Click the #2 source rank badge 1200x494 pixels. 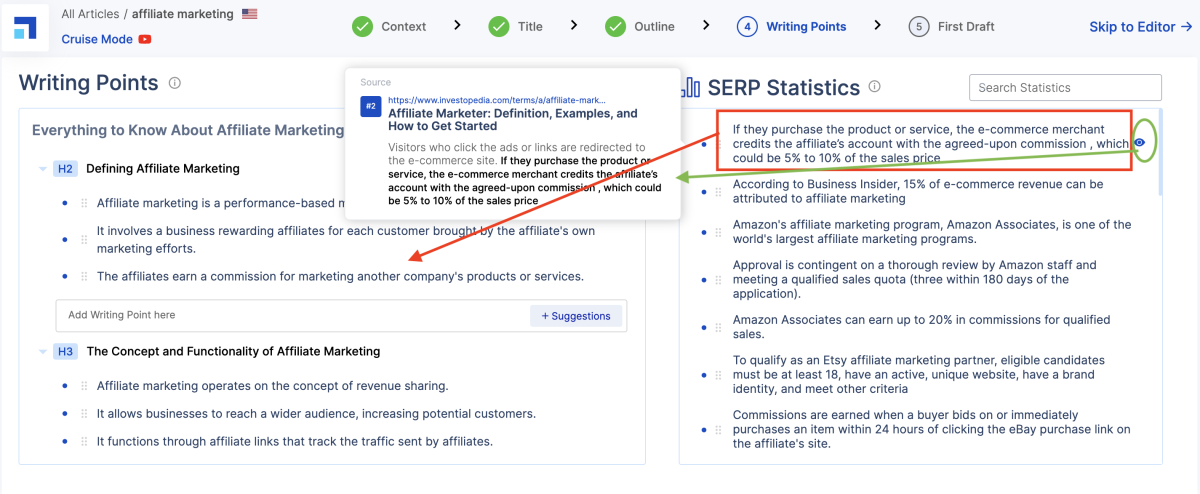pos(371,106)
